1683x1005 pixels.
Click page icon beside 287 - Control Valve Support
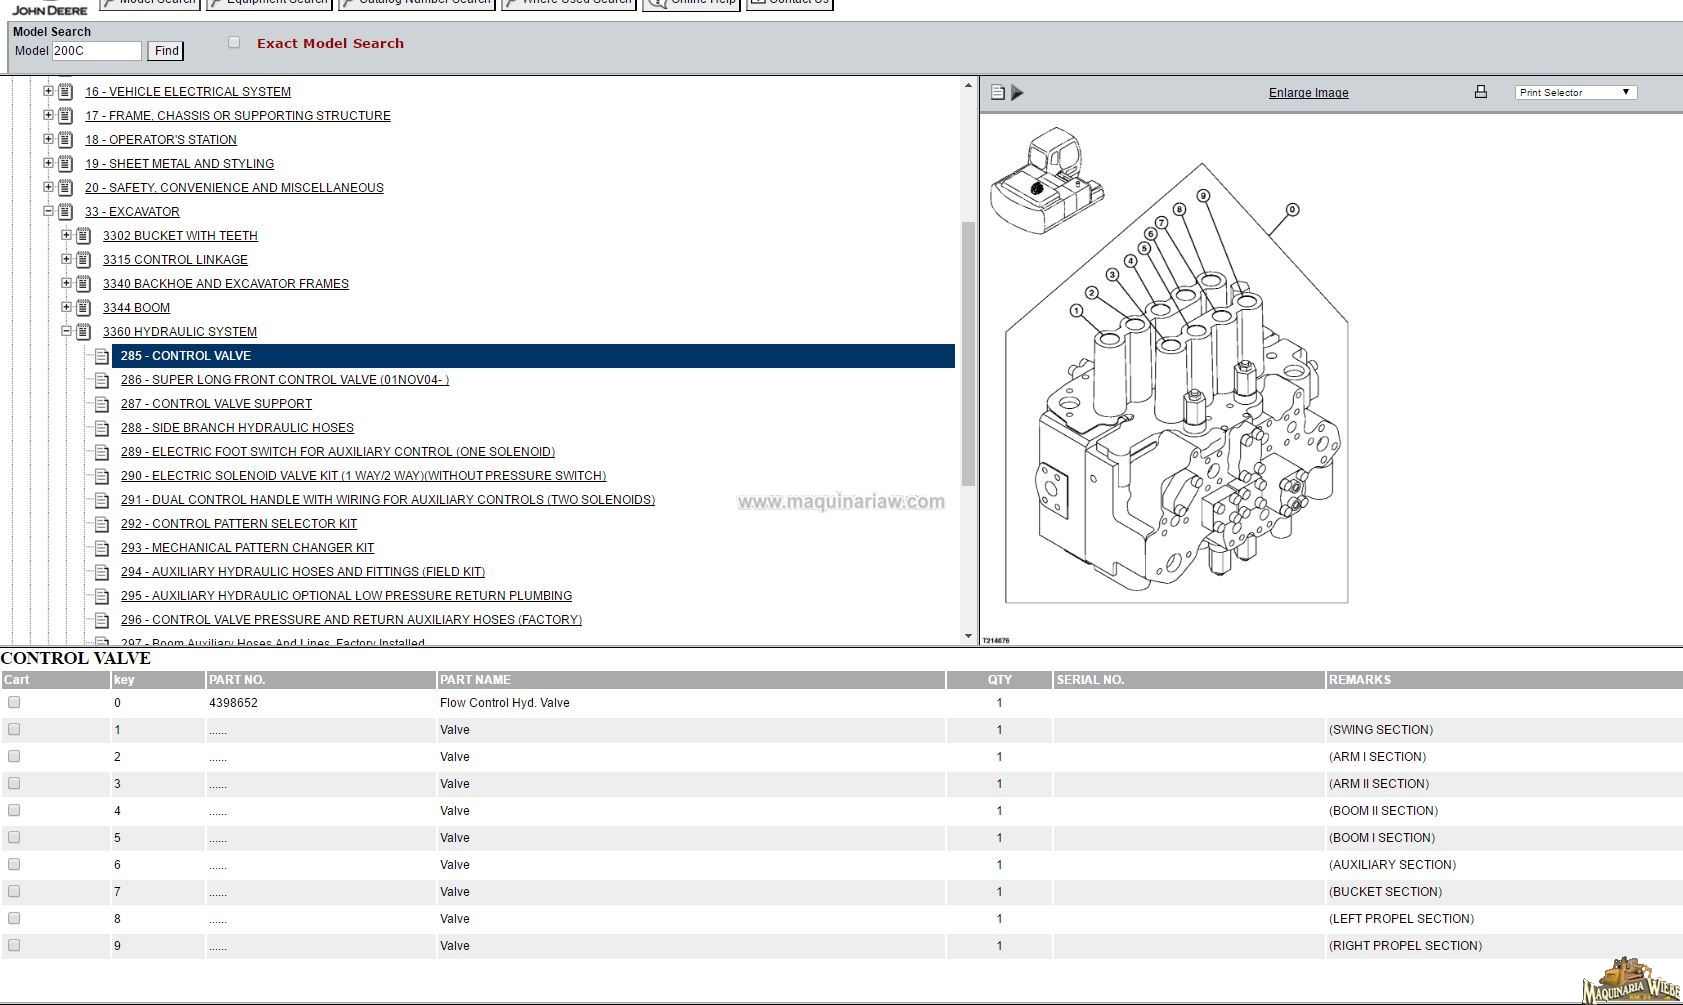click(102, 404)
